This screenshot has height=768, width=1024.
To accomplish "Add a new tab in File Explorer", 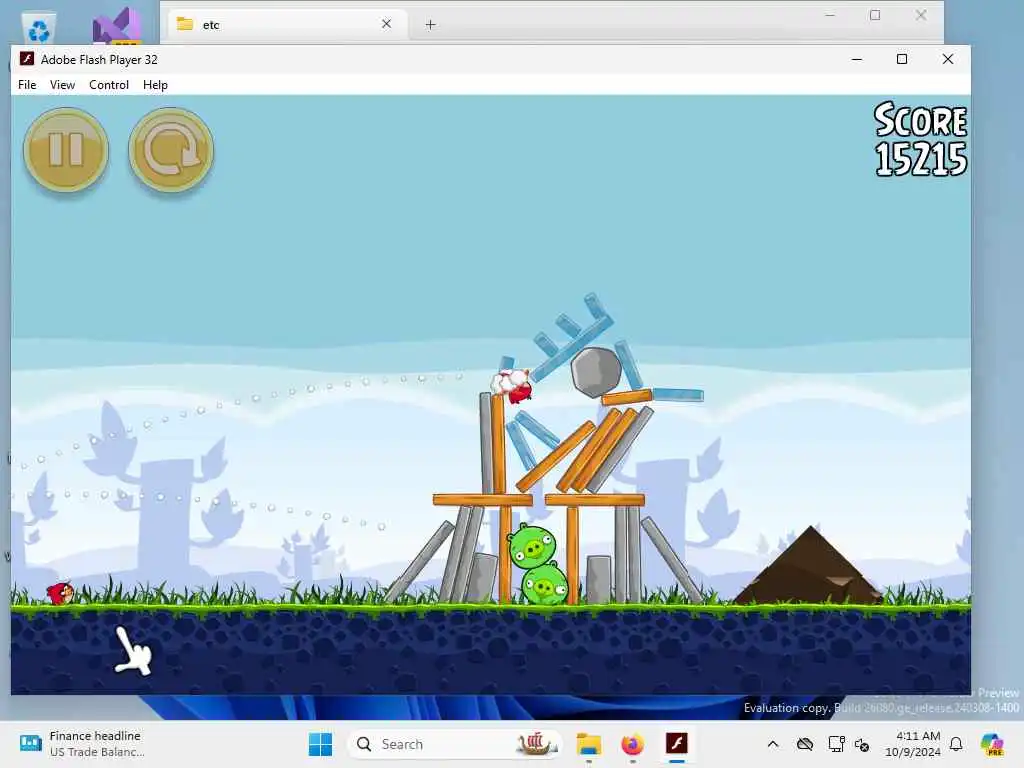I will pyautogui.click(x=430, y=25).
